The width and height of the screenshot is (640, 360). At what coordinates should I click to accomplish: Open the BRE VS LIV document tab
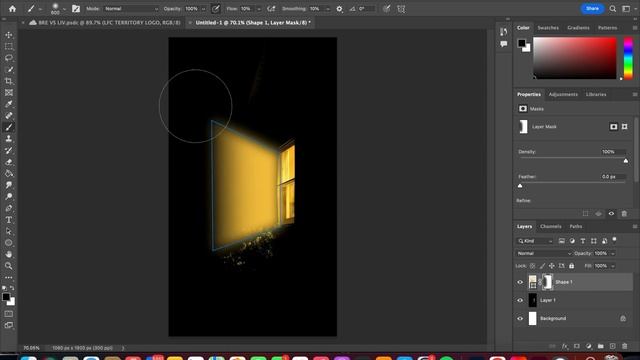pyautogui.click(x=105, y=23)
